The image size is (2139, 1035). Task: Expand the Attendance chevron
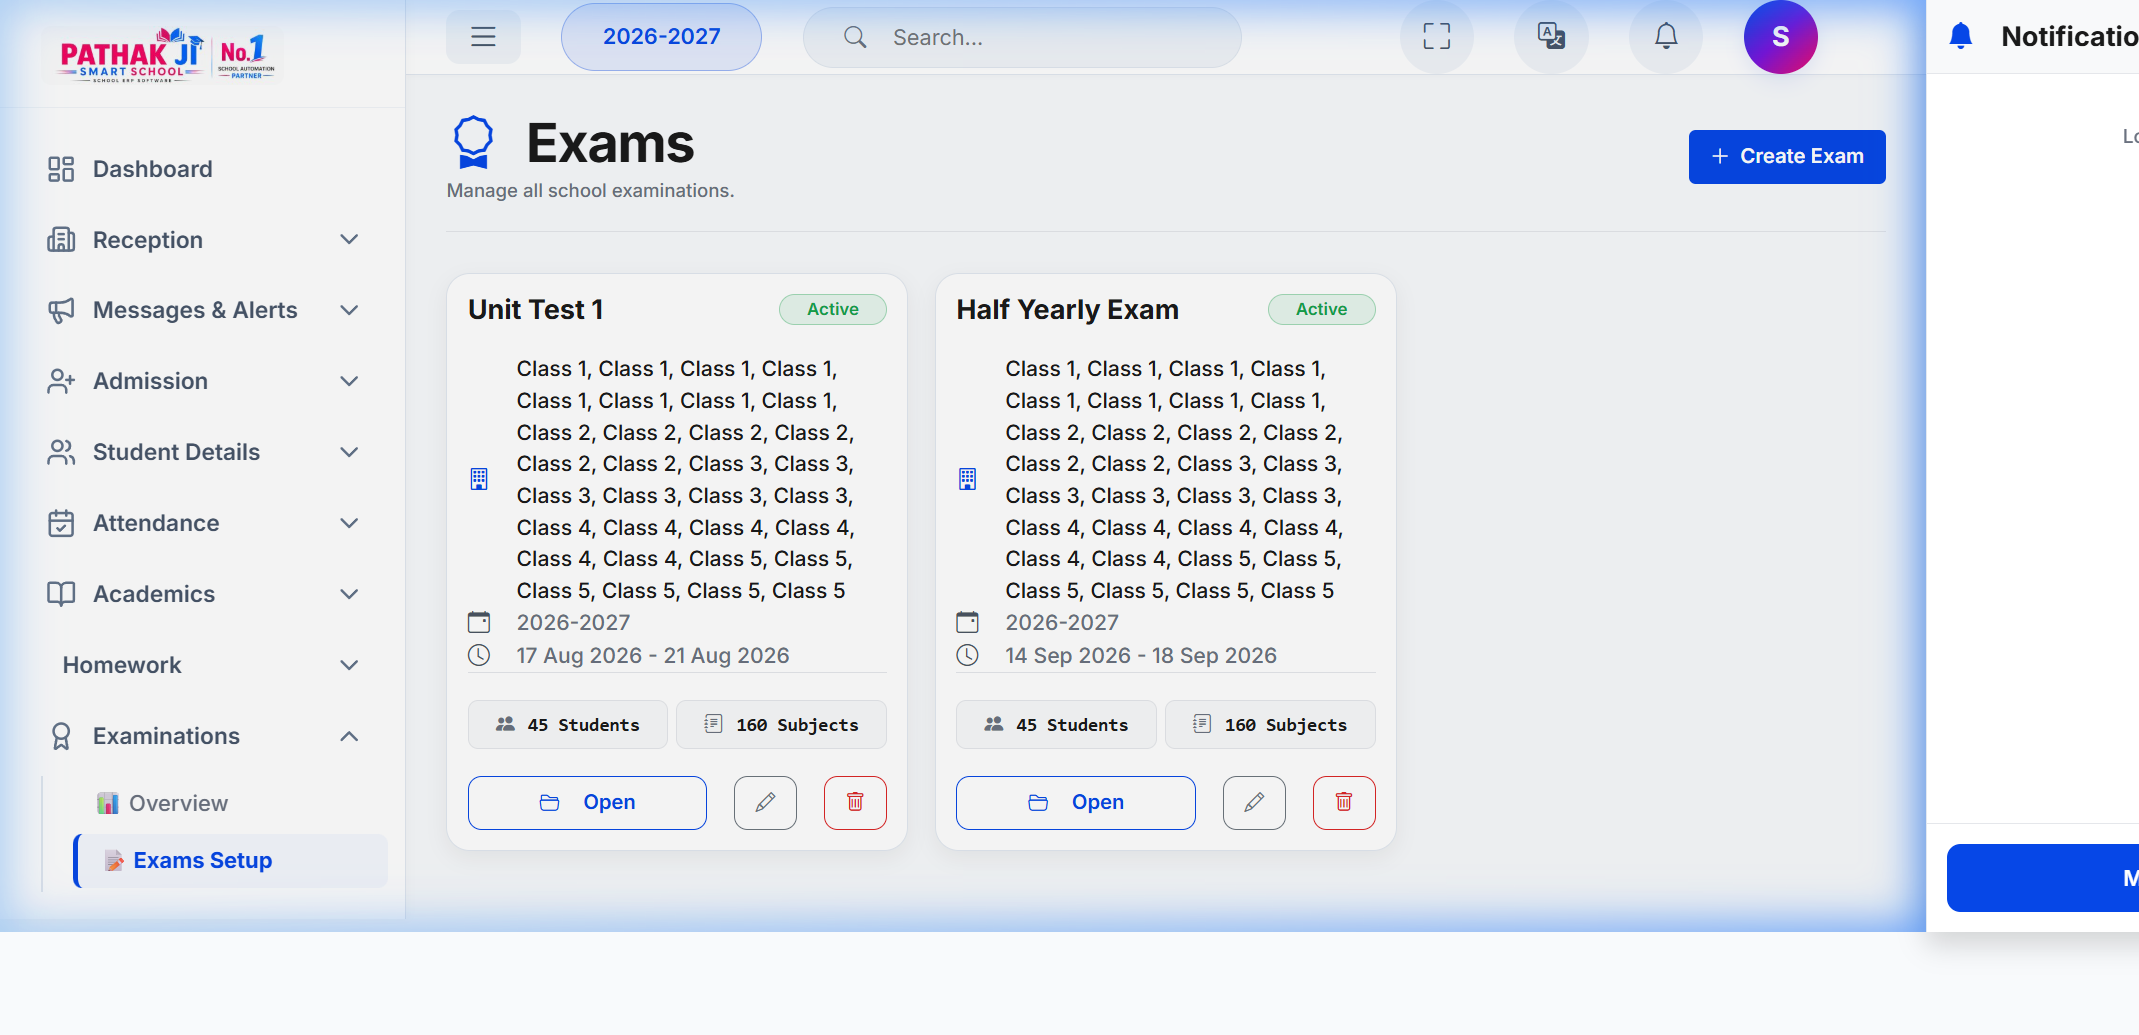coord(349,523)
